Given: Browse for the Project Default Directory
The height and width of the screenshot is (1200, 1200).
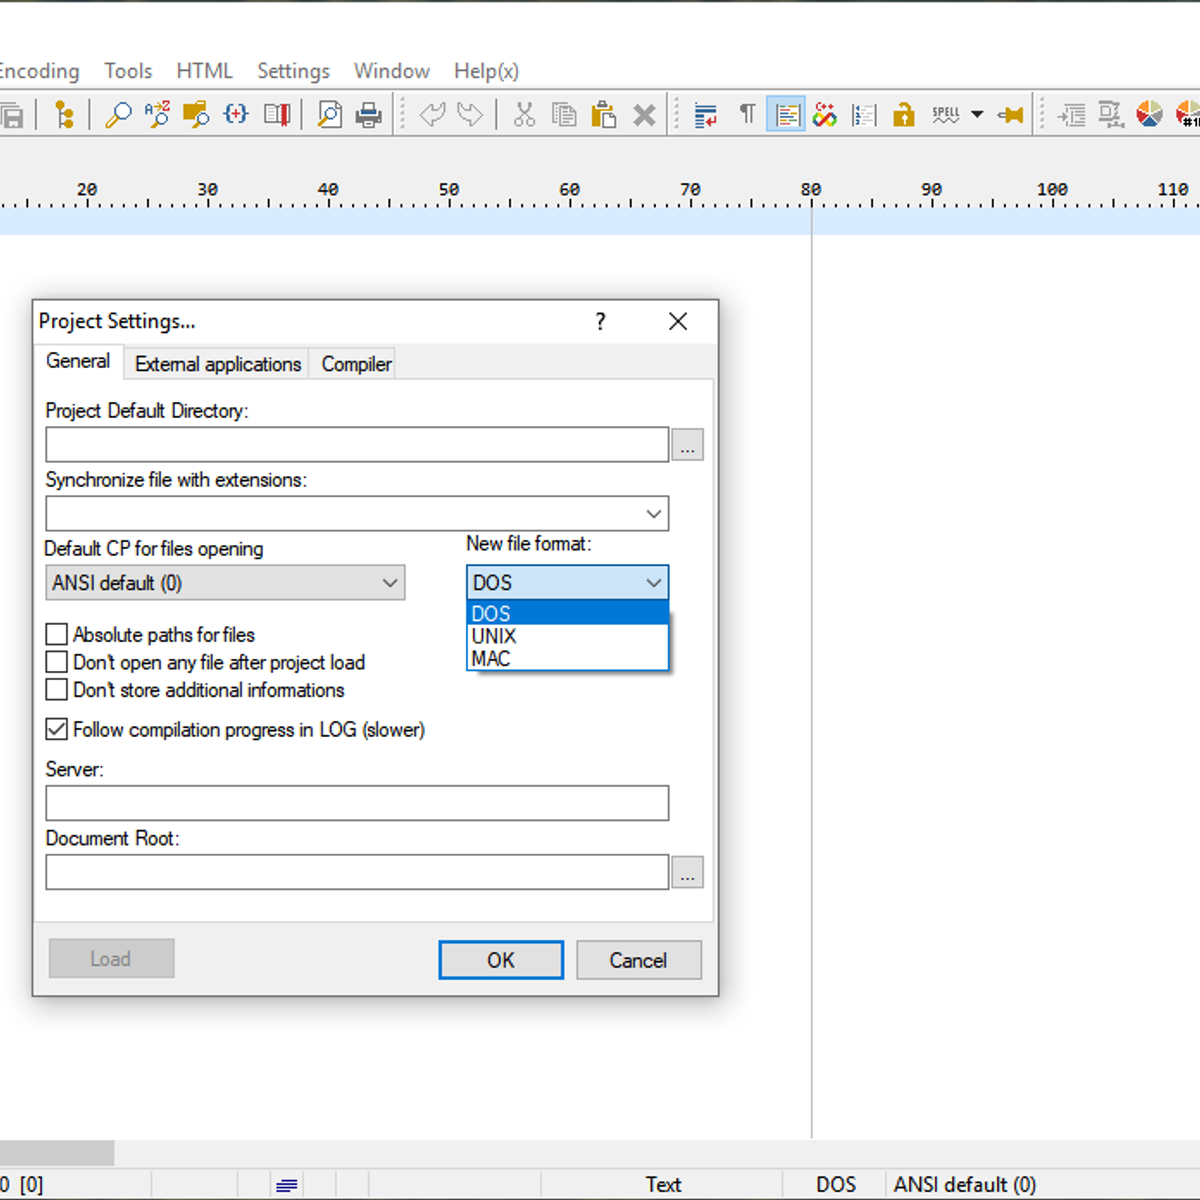Looking at the screenshot, I should tap(688, 444).
